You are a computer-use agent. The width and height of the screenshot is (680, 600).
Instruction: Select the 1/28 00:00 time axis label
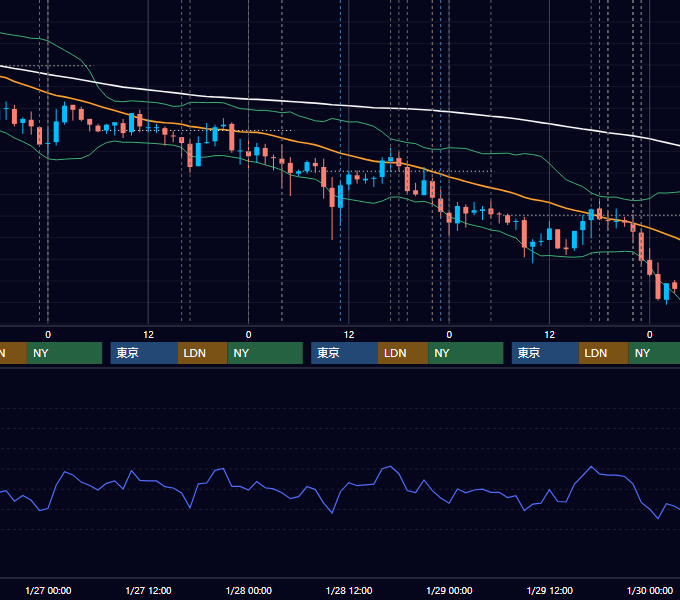(x=248, y=590)
